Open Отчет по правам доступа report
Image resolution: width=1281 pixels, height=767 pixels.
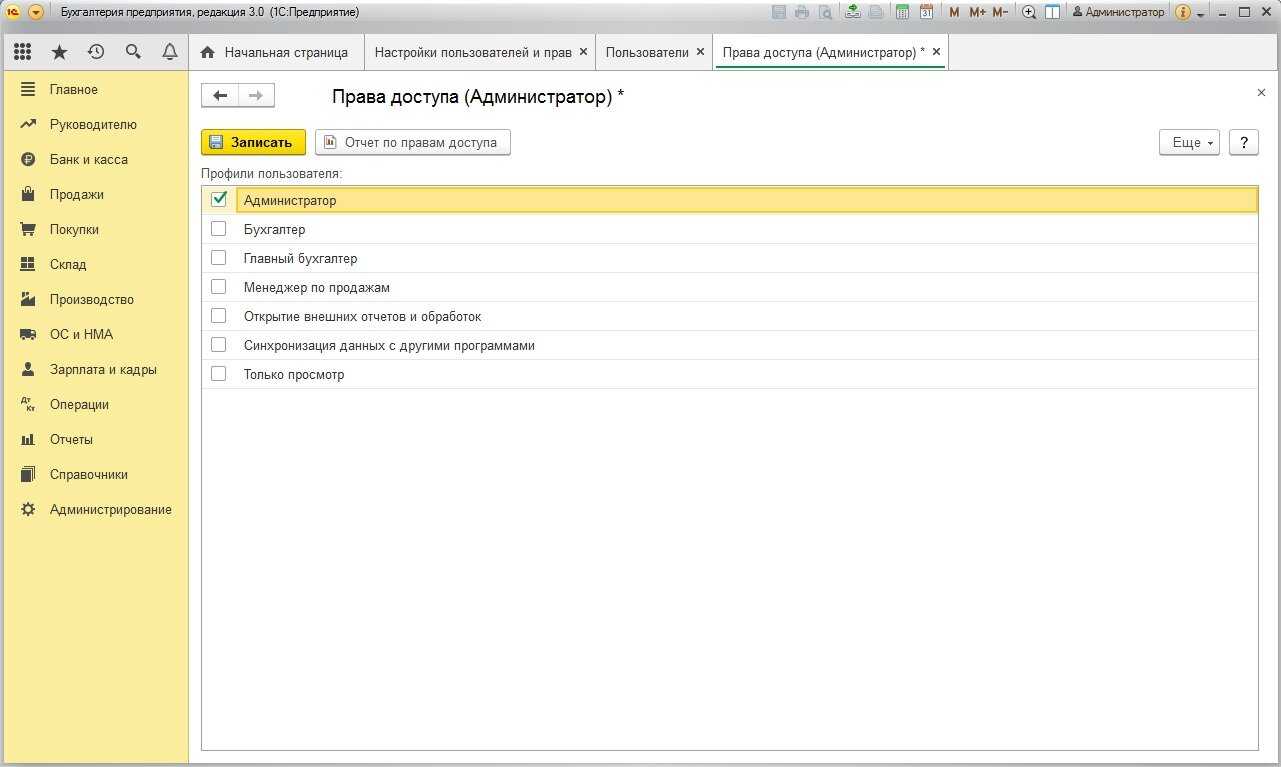pyautogui.click(x=412, y=142)
